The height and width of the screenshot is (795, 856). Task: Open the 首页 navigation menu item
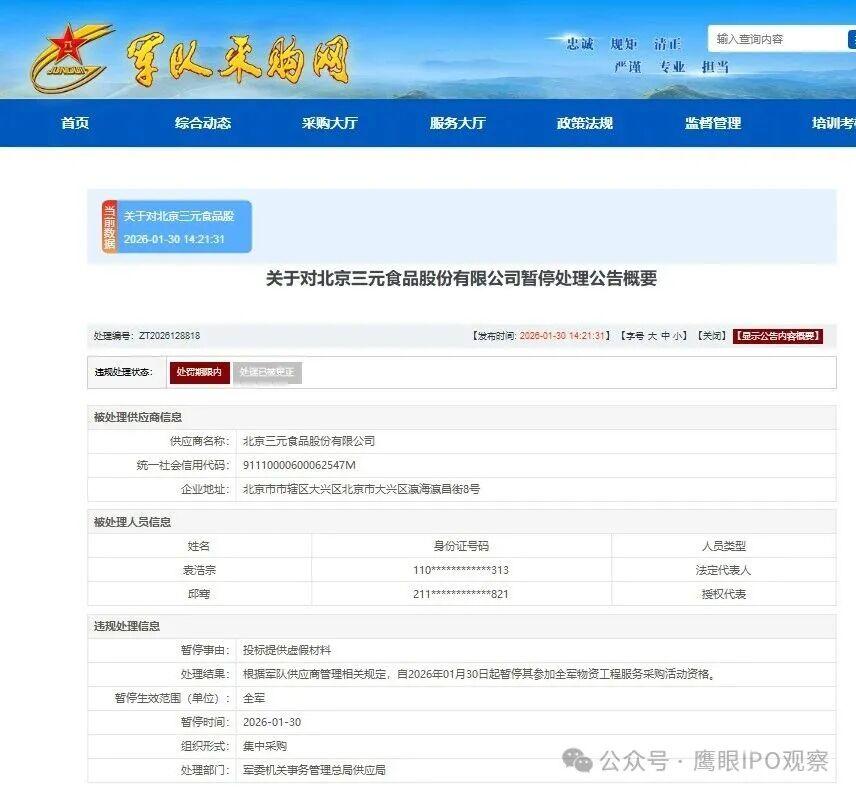75,123
